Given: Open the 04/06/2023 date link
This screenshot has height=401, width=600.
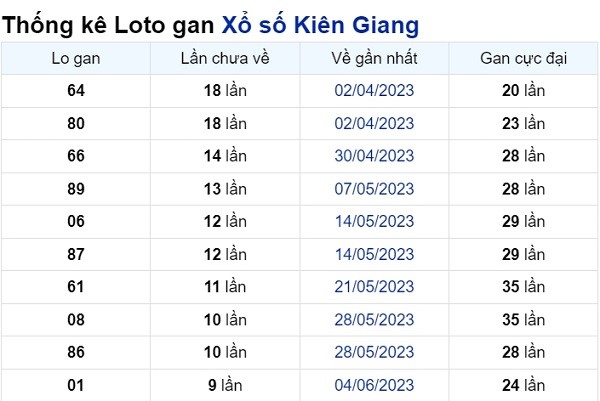Looking at the screenshot, I should 374,385.
